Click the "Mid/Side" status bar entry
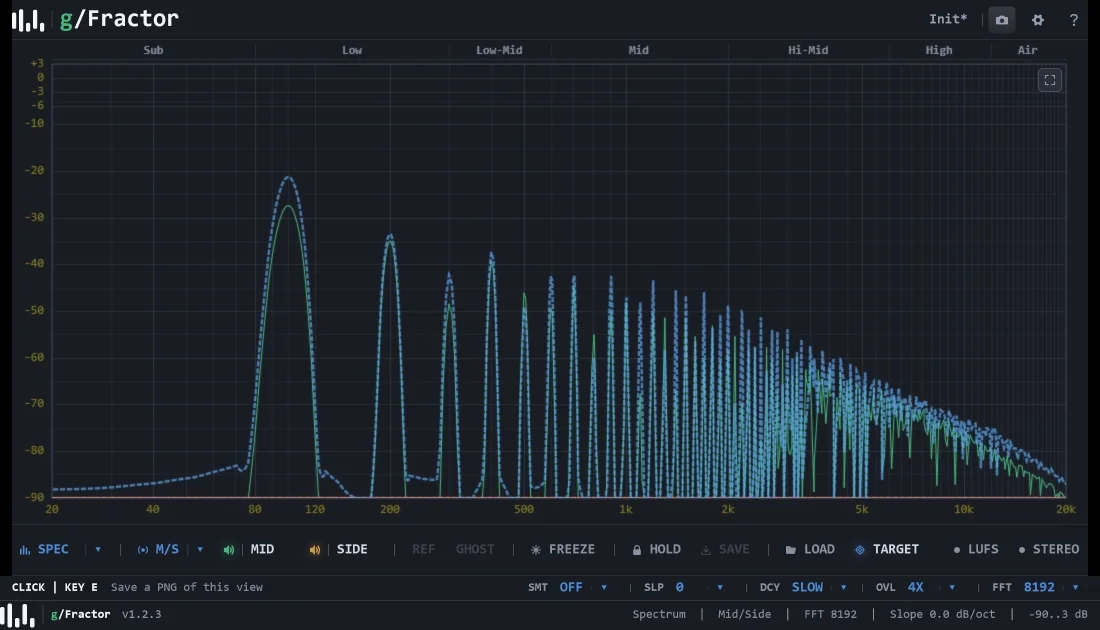Screen dimensions: 1100x630 pos(744,614)
